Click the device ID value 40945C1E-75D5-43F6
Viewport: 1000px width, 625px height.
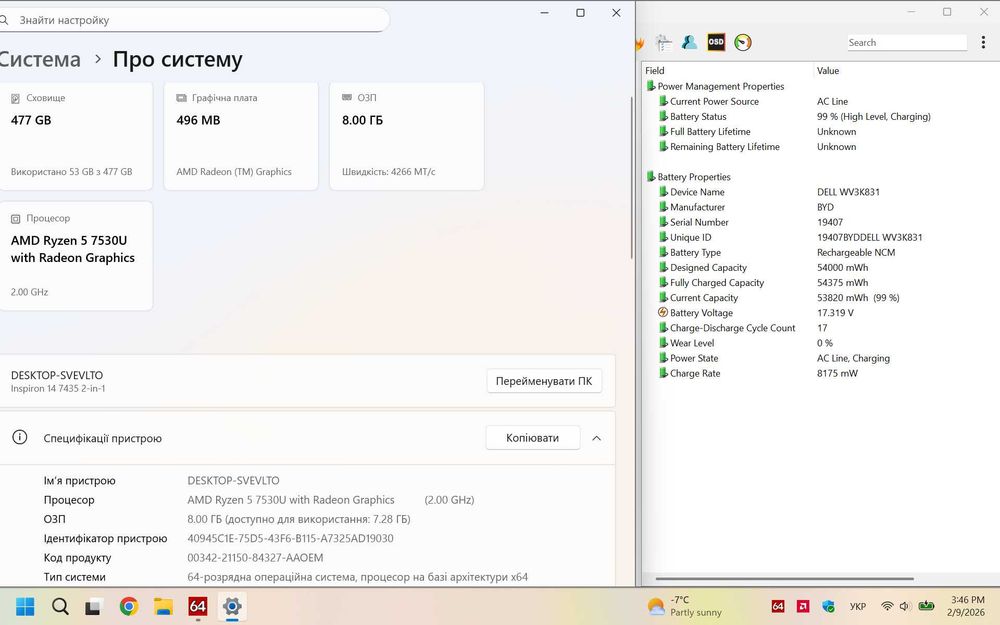coord(290,538)
